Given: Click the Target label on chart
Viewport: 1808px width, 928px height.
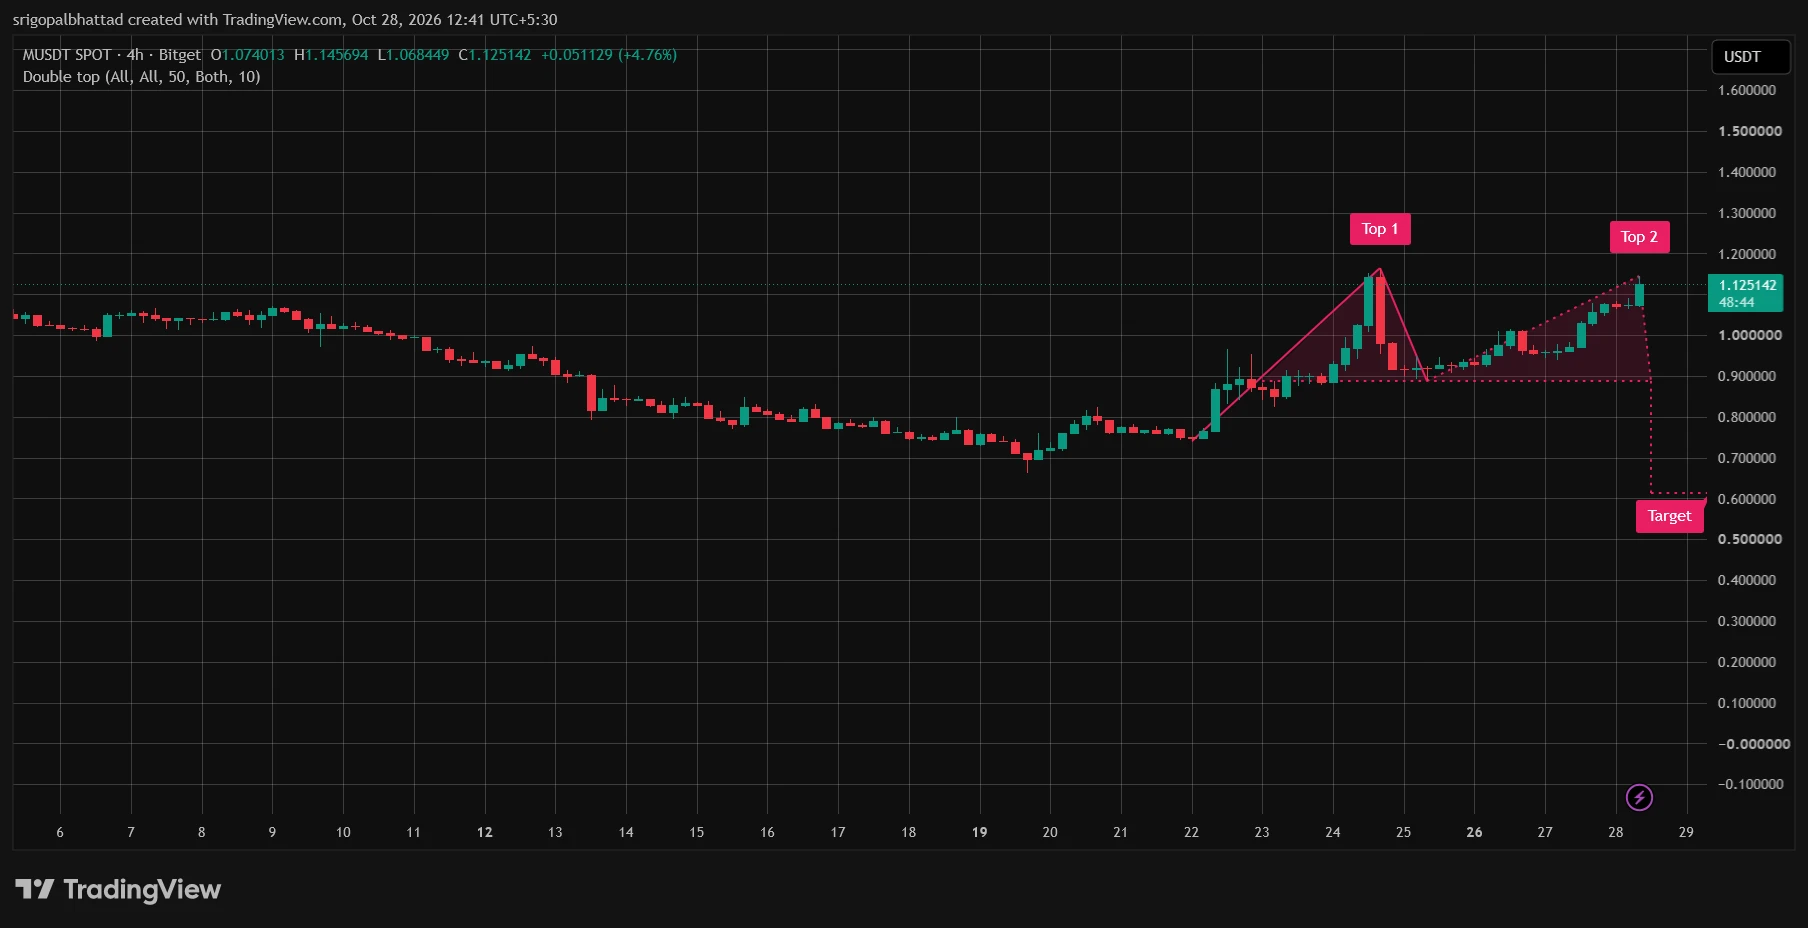Looking at the screenshot, I should coord(1669,516).
